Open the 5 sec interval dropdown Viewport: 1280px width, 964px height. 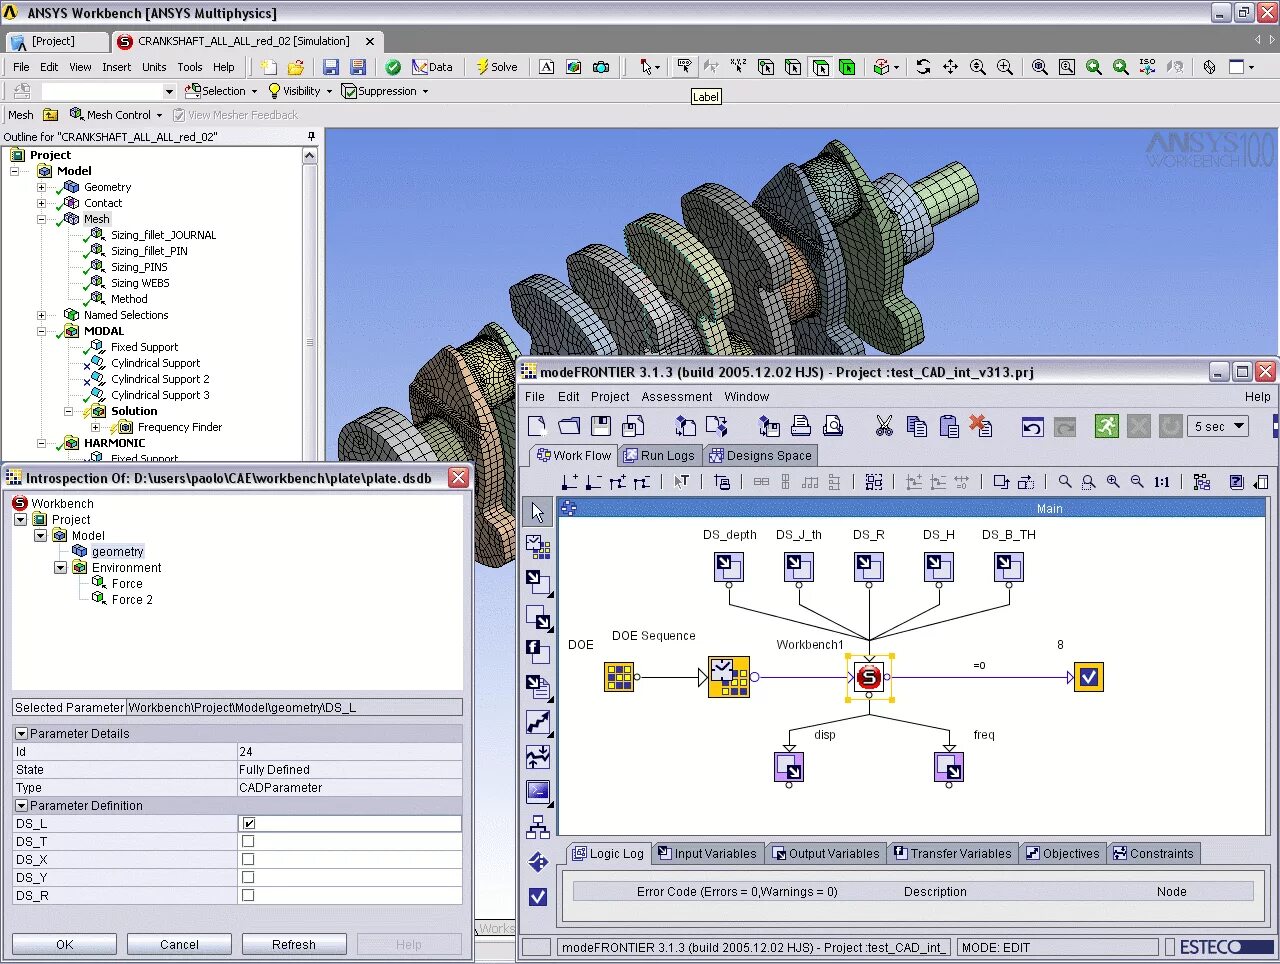click(1219, 426)
